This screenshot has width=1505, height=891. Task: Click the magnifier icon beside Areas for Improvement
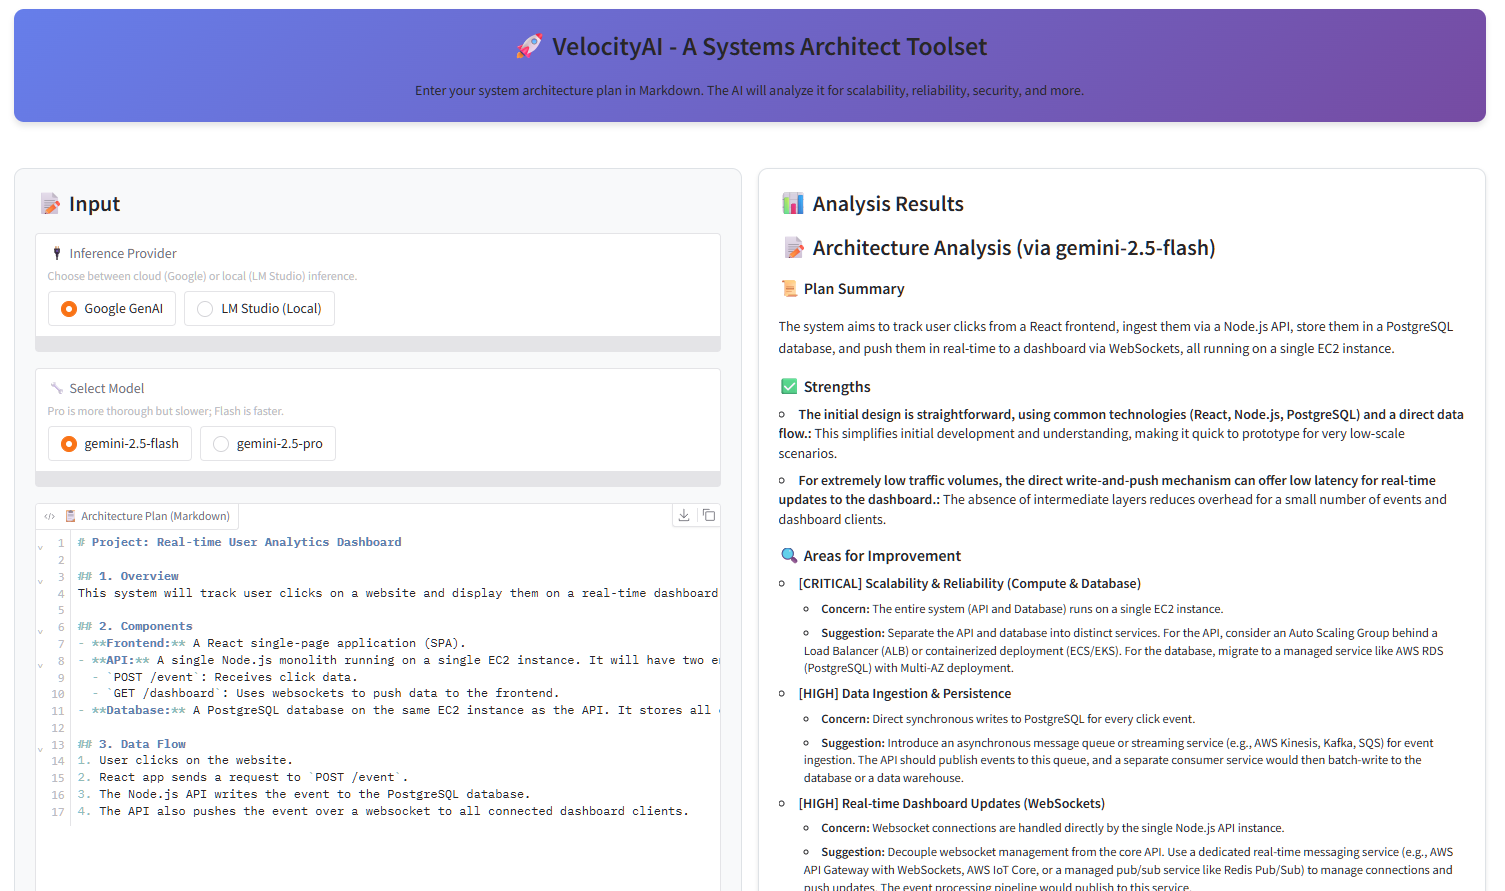pos(789,556)
